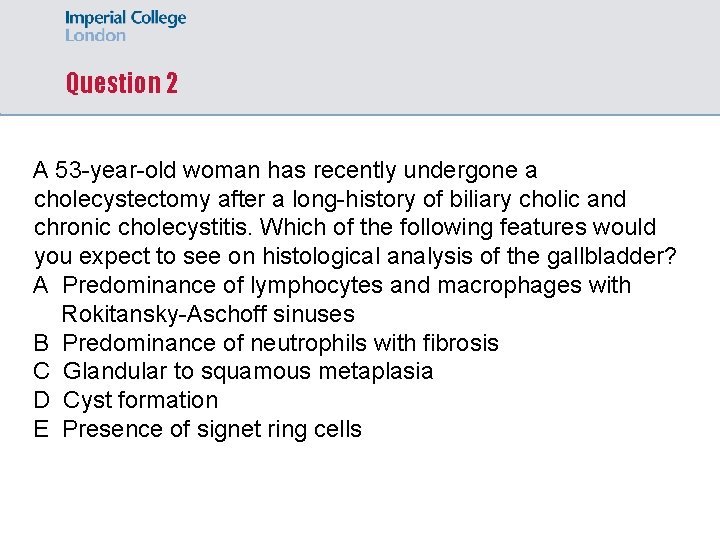Select answer letter D
720x540 pixels.
point(41,401)
